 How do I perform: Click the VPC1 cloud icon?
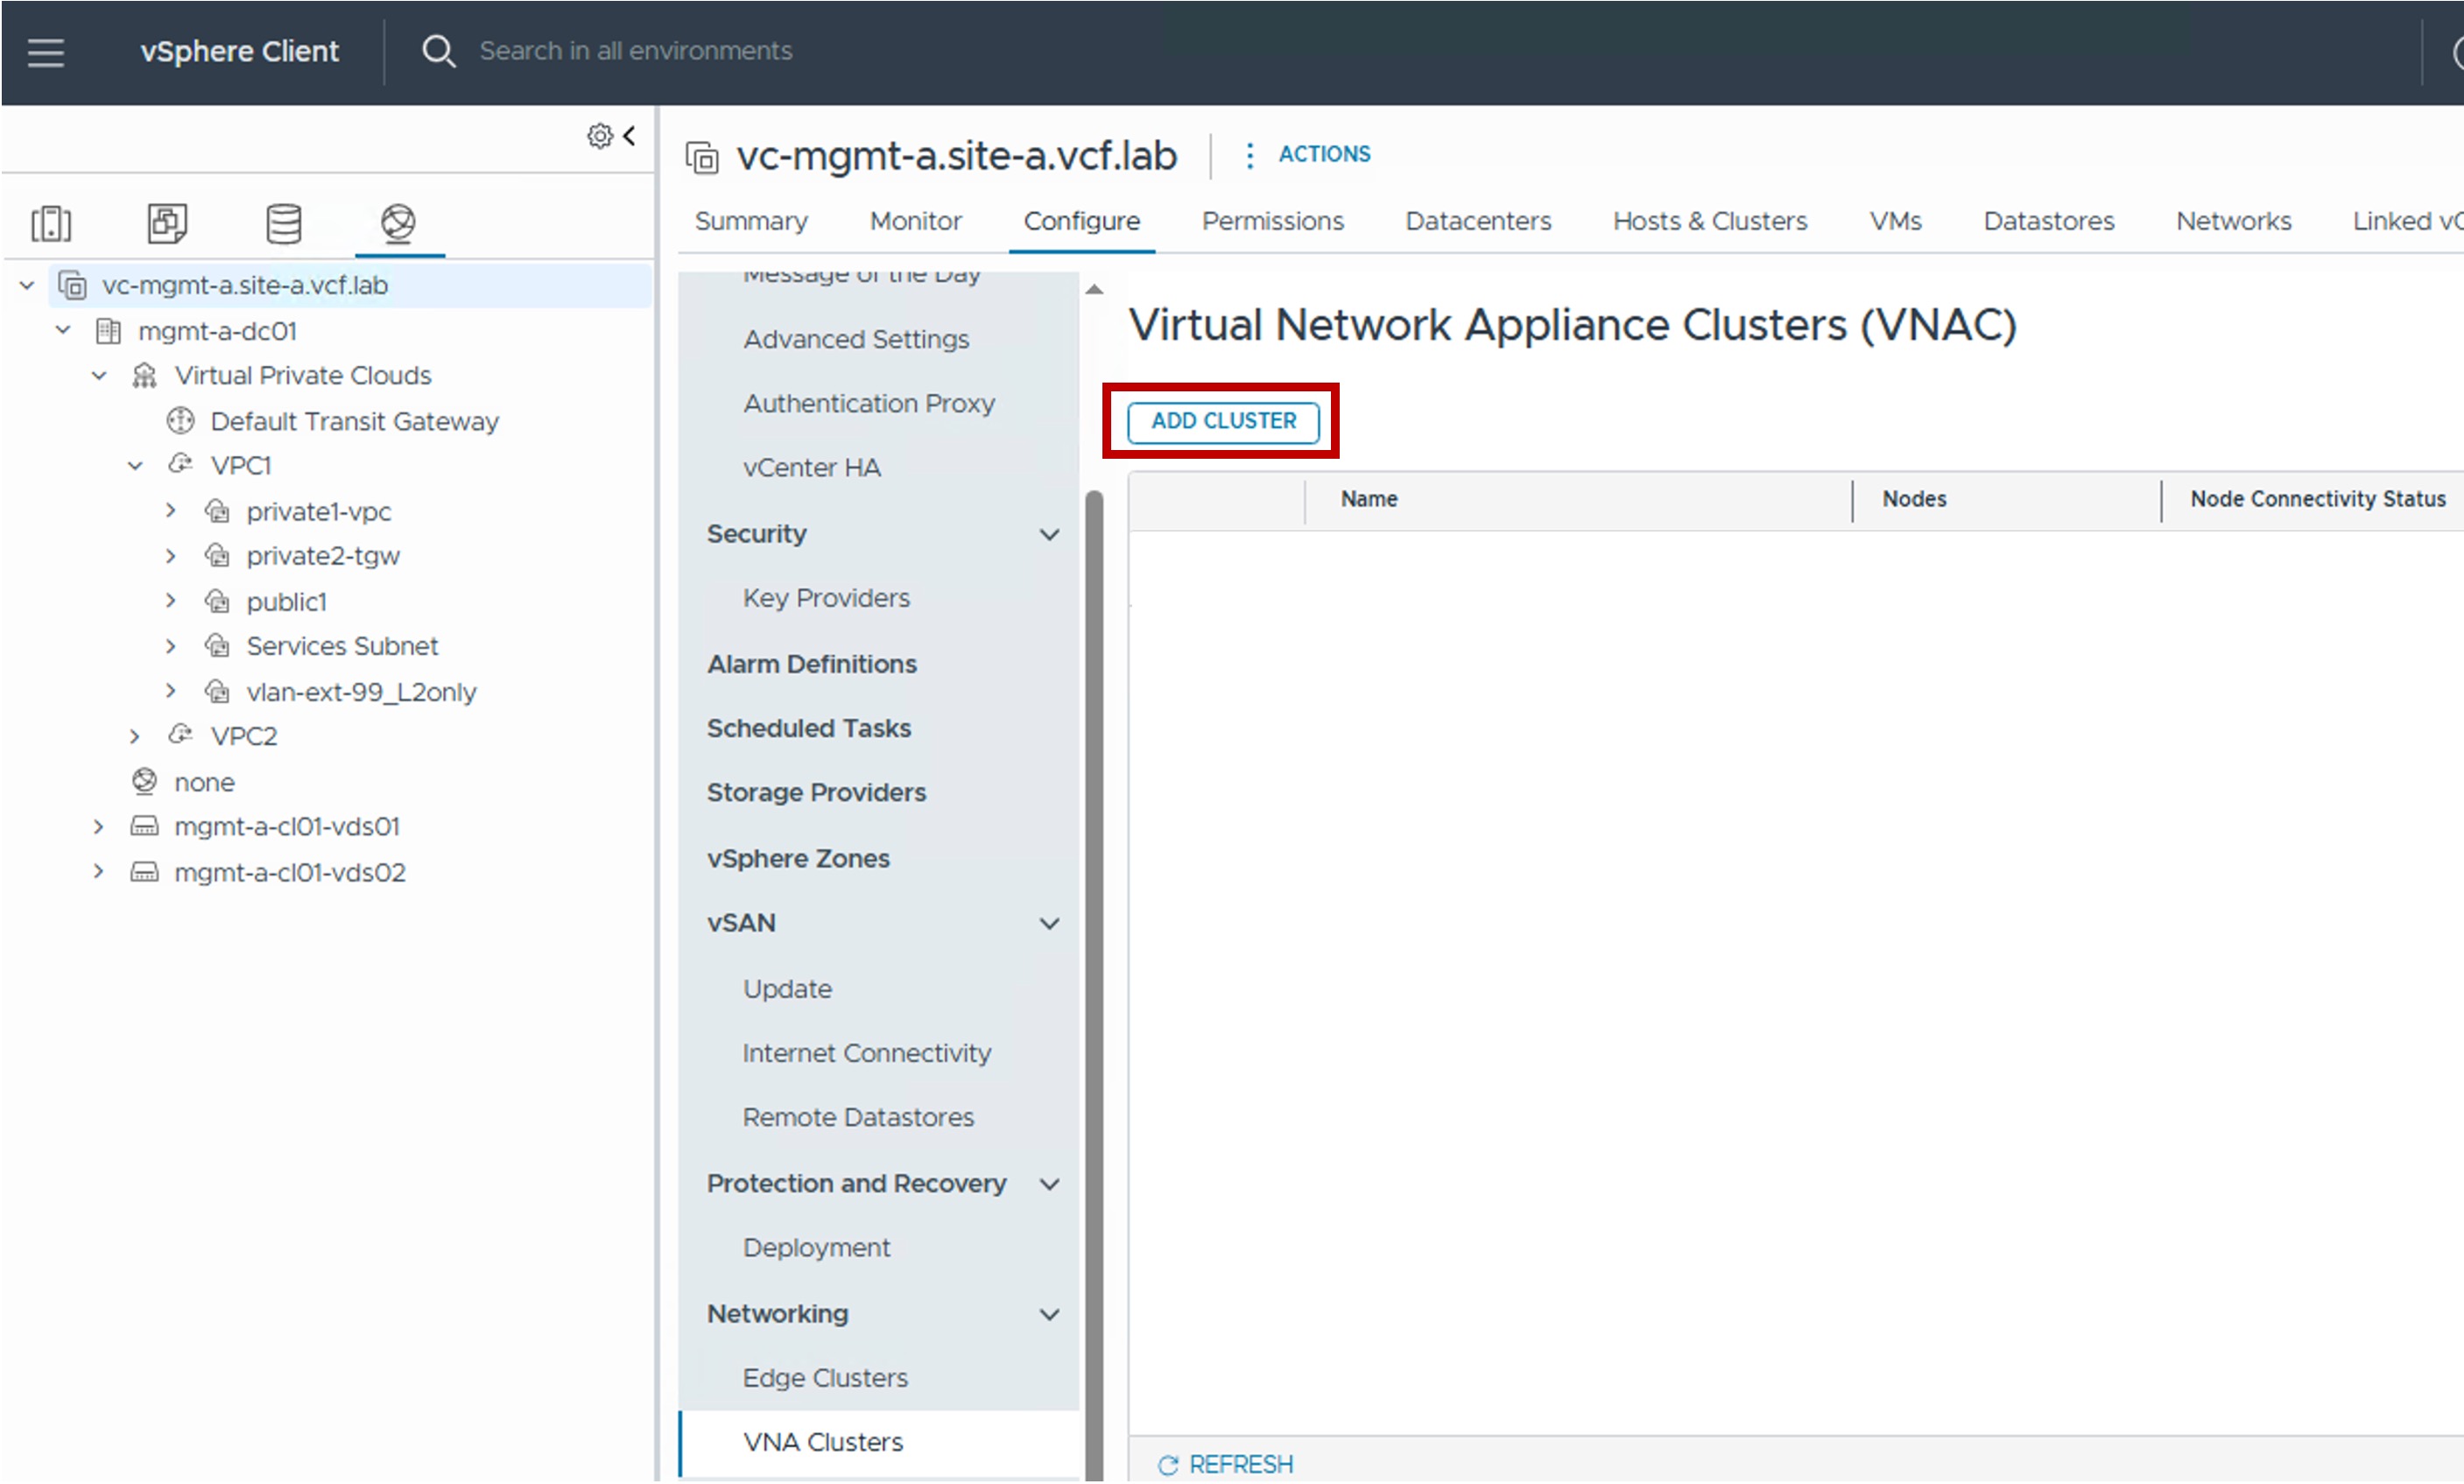[x=180, y=465]
